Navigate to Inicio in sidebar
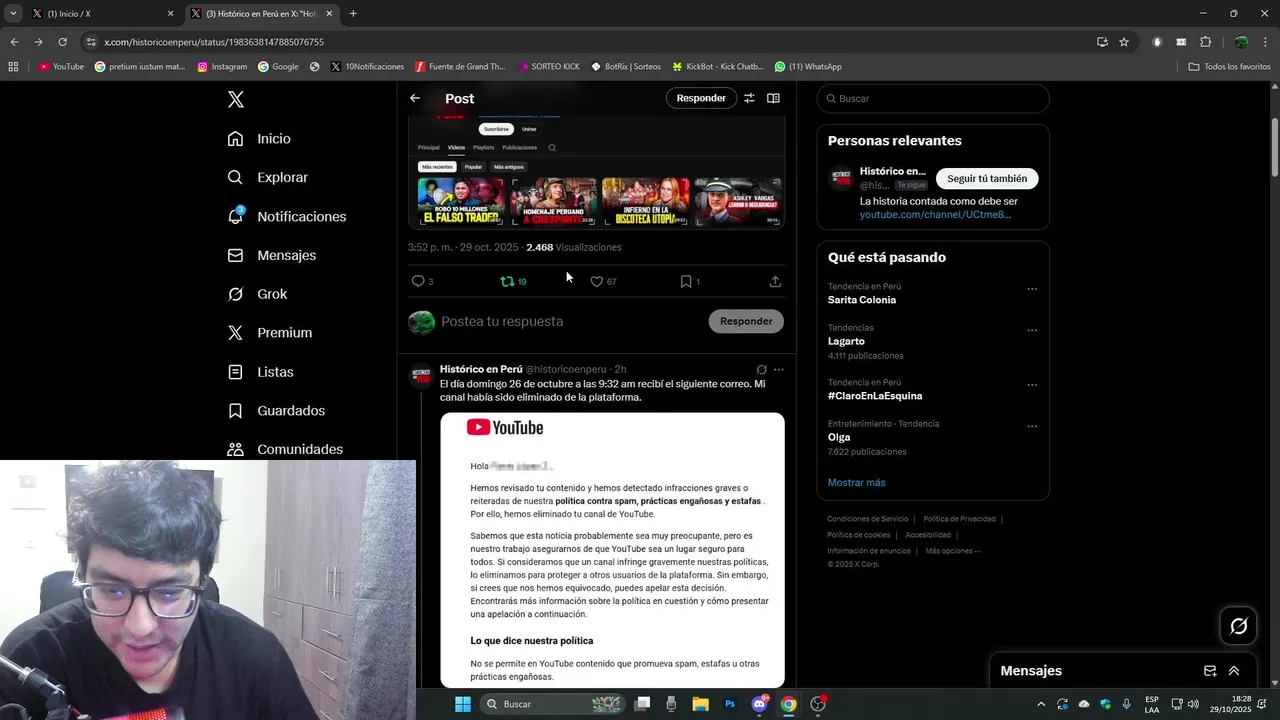This screenshot has width=1280, height=720. click(259, 139)
